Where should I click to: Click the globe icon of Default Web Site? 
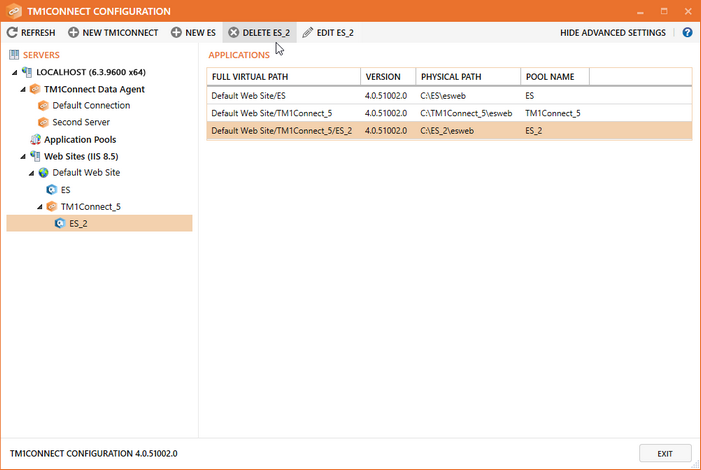(43, 173)
